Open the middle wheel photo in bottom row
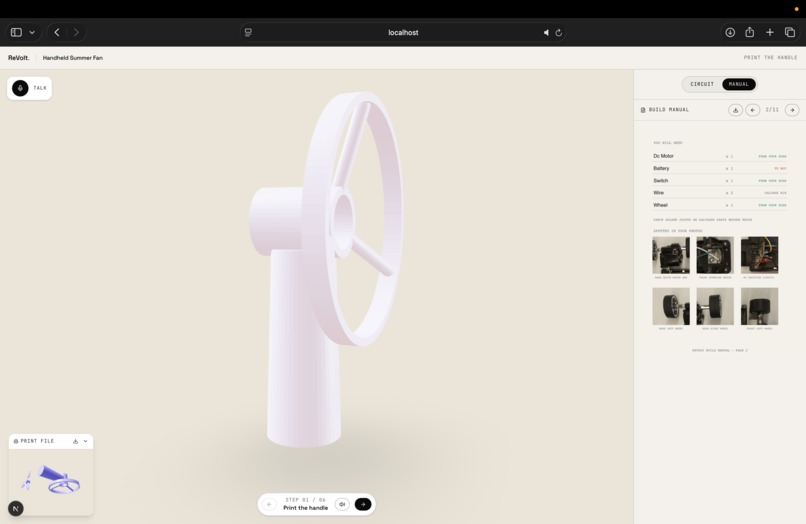The width and height of the screenshot is (806, 524). coord(715,306)
